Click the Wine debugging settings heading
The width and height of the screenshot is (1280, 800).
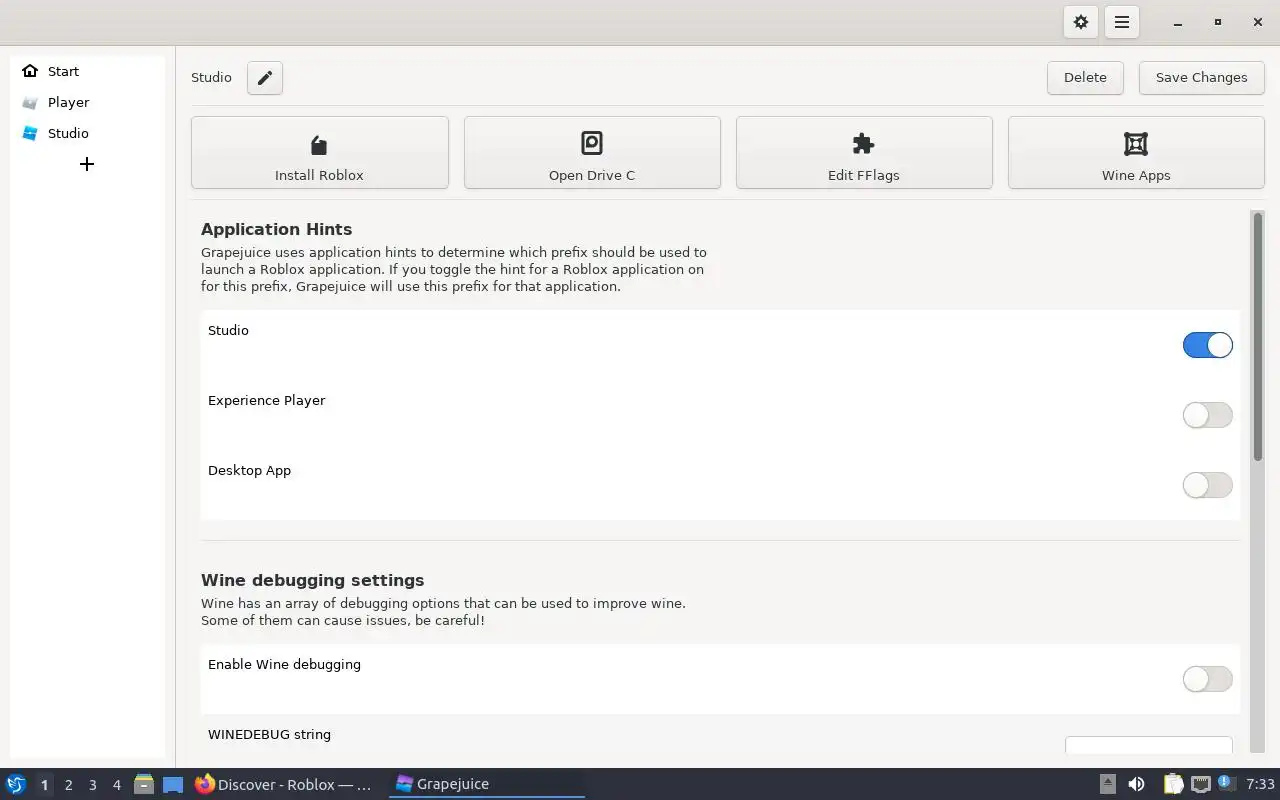[x=312, y=580]
